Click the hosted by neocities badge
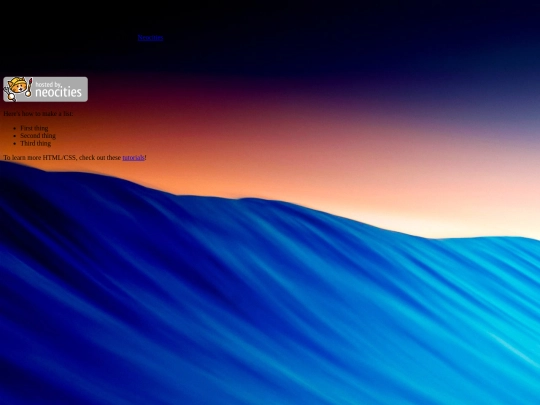 point(45,89)
